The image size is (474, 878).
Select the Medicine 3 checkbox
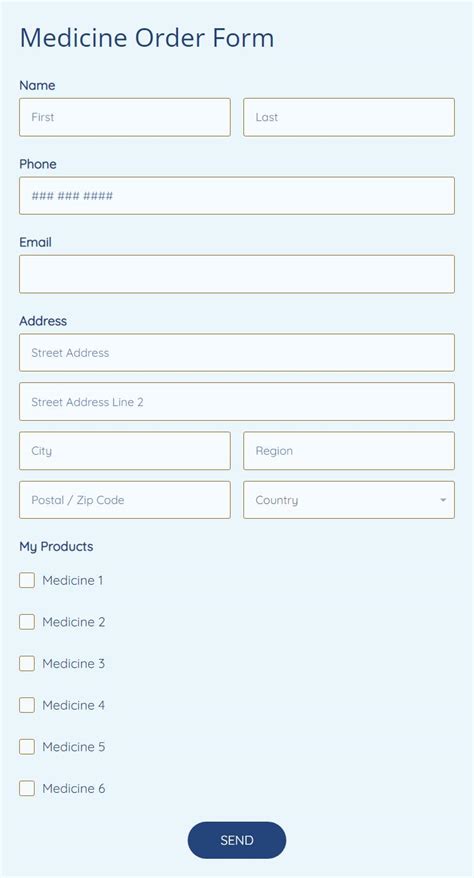27,663
